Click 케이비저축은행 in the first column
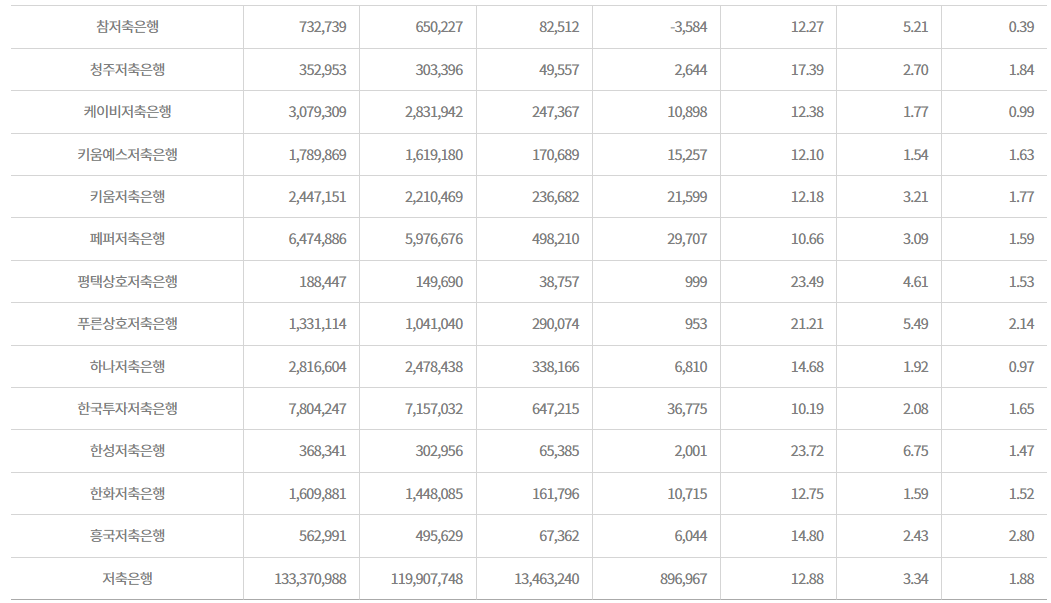The height and width of the screenshot is (603, 1051). pyautogui.click(x=127, y=112)
